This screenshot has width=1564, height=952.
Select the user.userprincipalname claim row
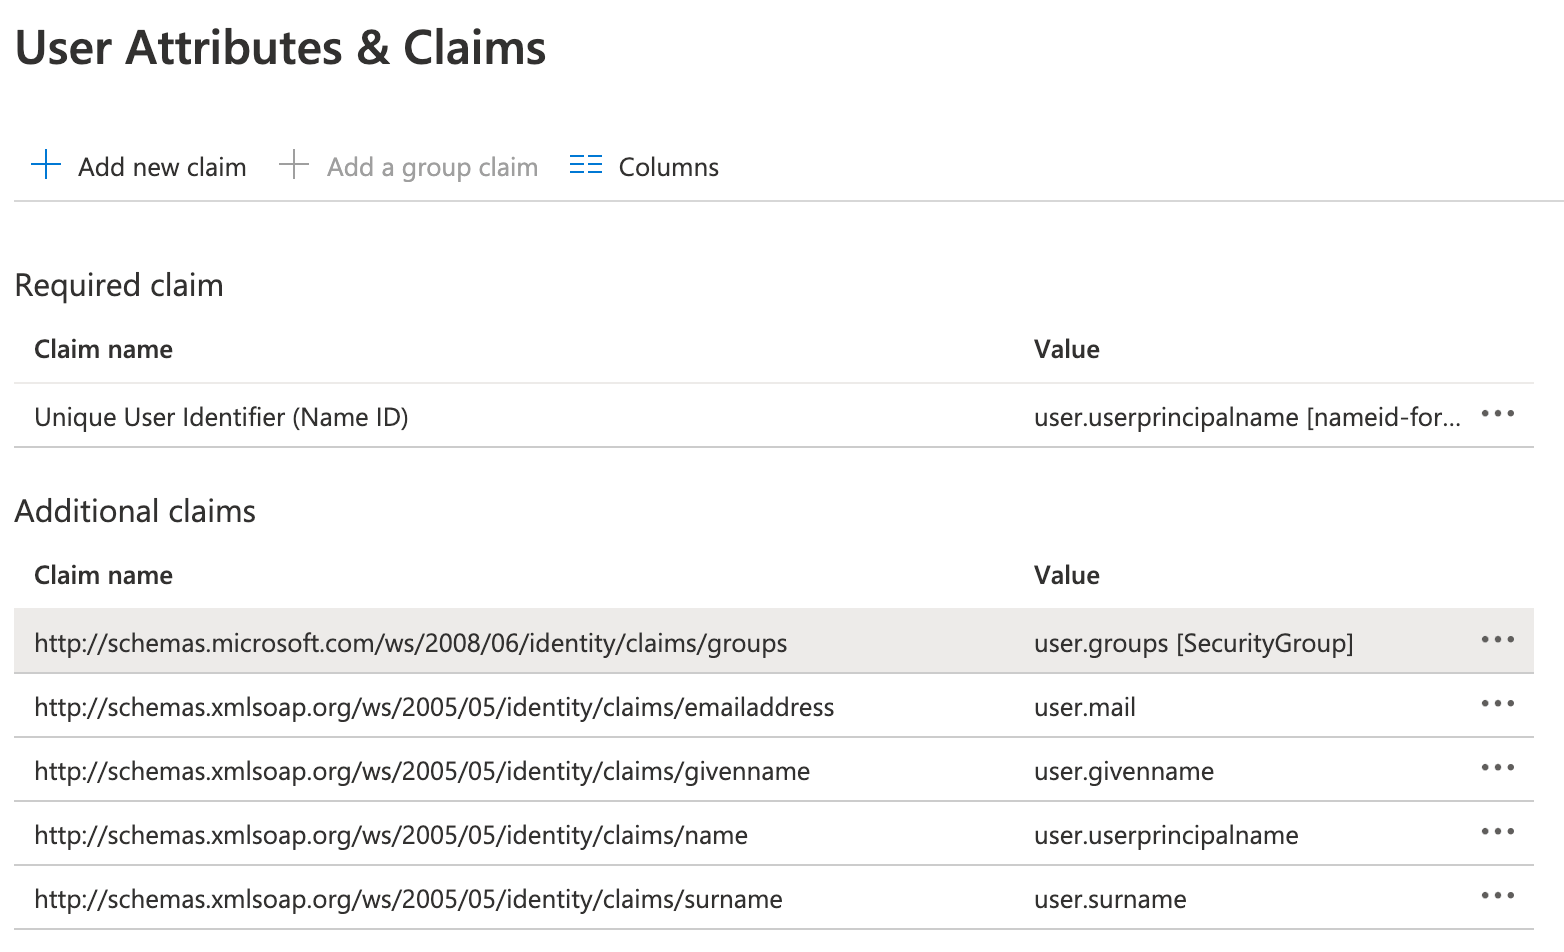[390, 835]
